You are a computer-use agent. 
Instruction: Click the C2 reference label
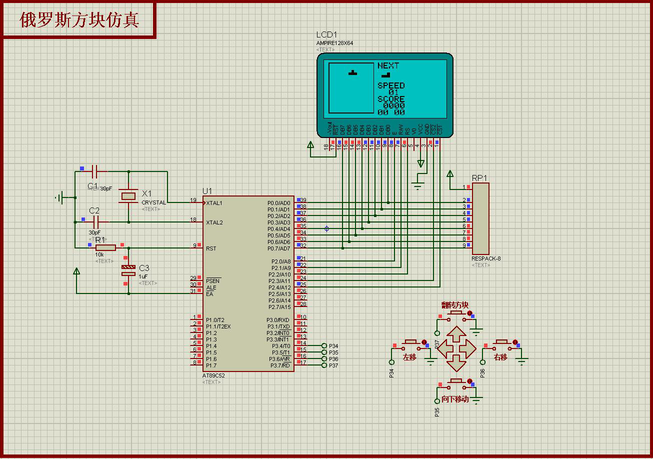click(94, 211)
